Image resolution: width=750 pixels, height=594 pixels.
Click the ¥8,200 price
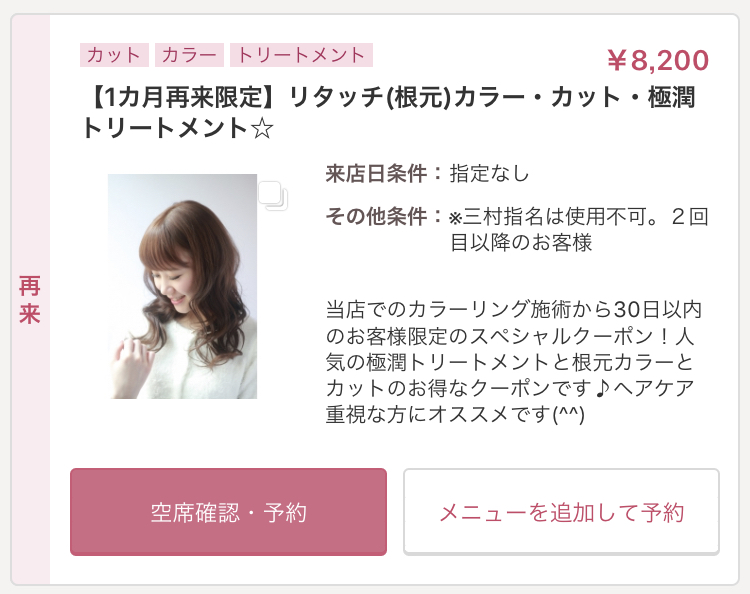(x=658, y=60)
